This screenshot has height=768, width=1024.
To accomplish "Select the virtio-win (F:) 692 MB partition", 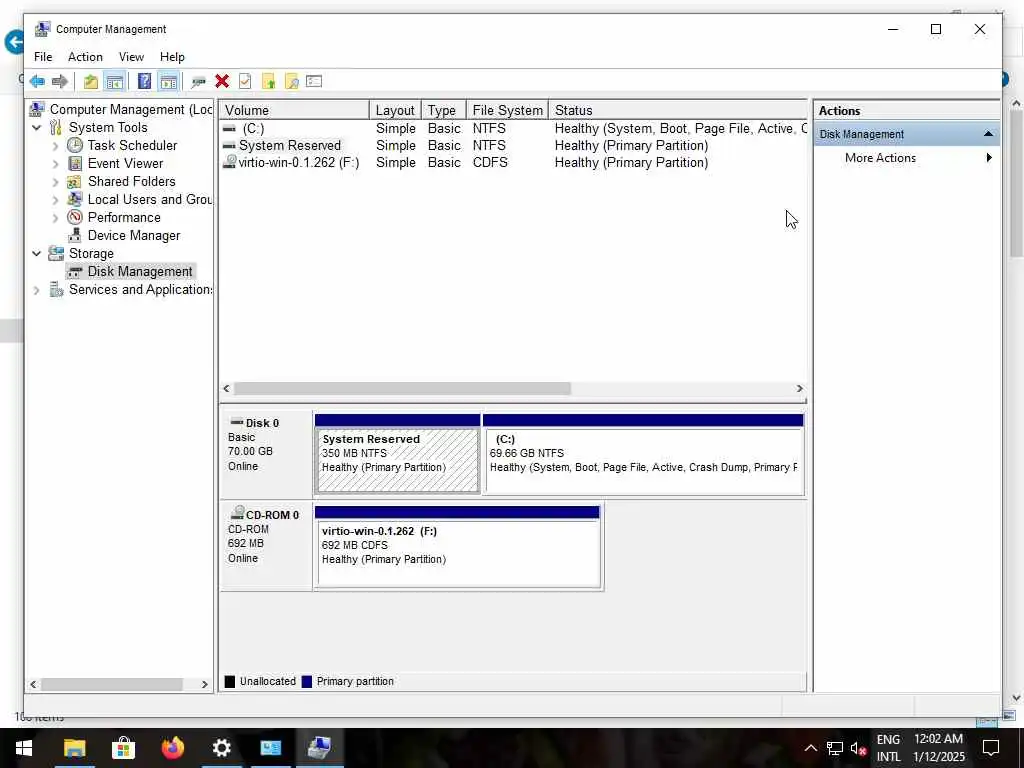I will 458,547.
